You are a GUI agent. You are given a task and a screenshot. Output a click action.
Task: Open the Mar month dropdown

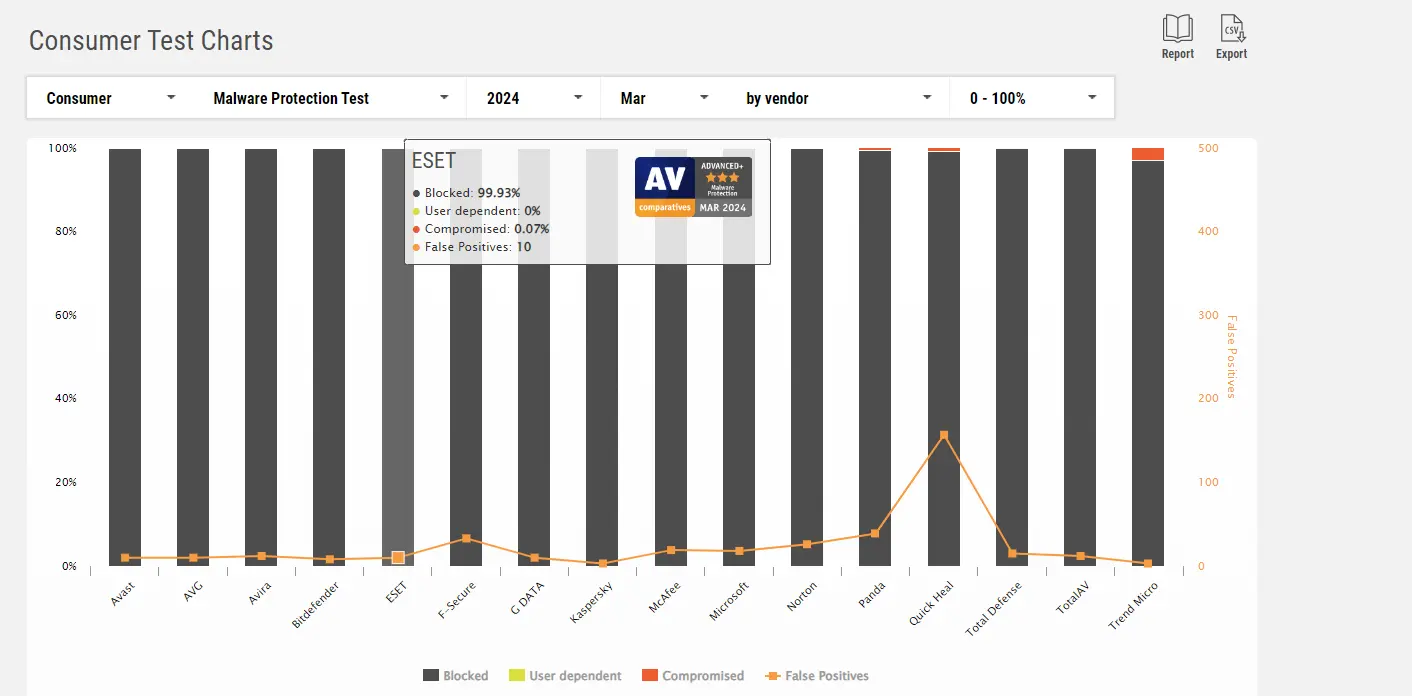click(664, 98)
